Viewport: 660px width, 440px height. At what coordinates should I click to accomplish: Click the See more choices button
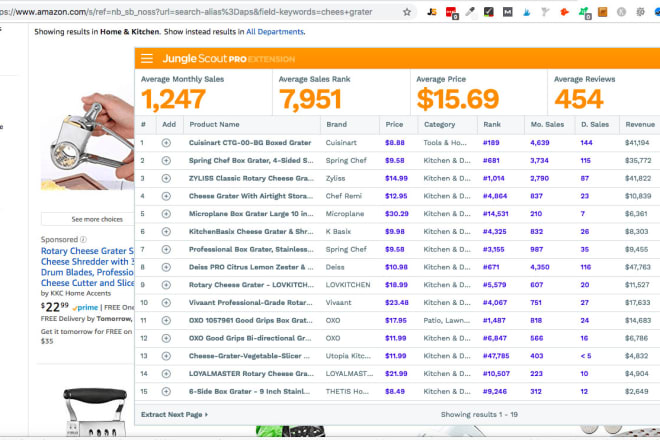tap(88, 219)
